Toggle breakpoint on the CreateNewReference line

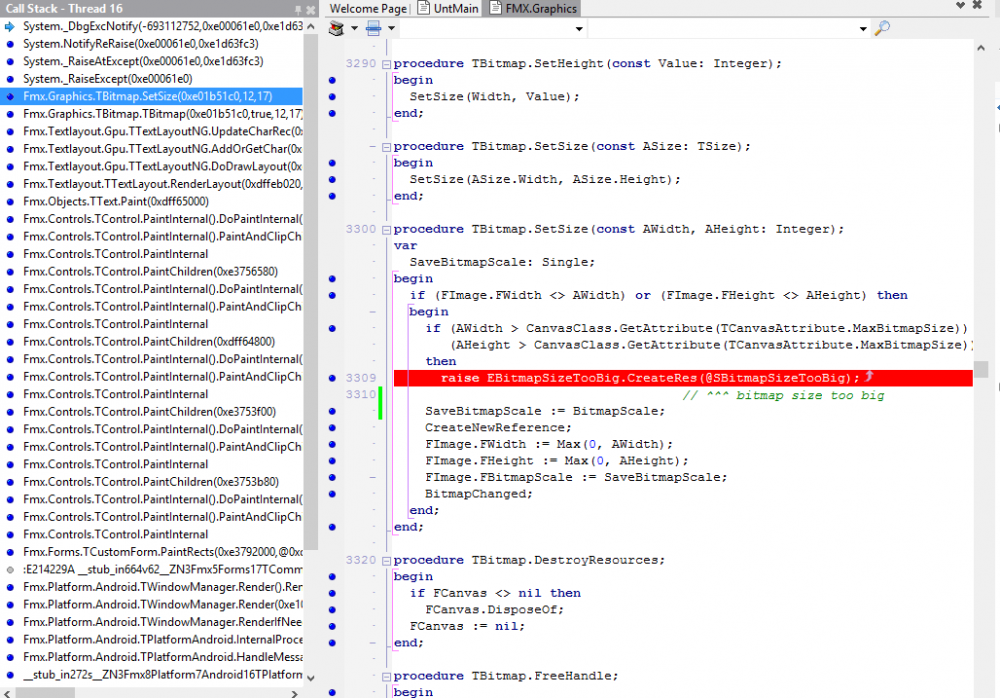coord(332,428)
